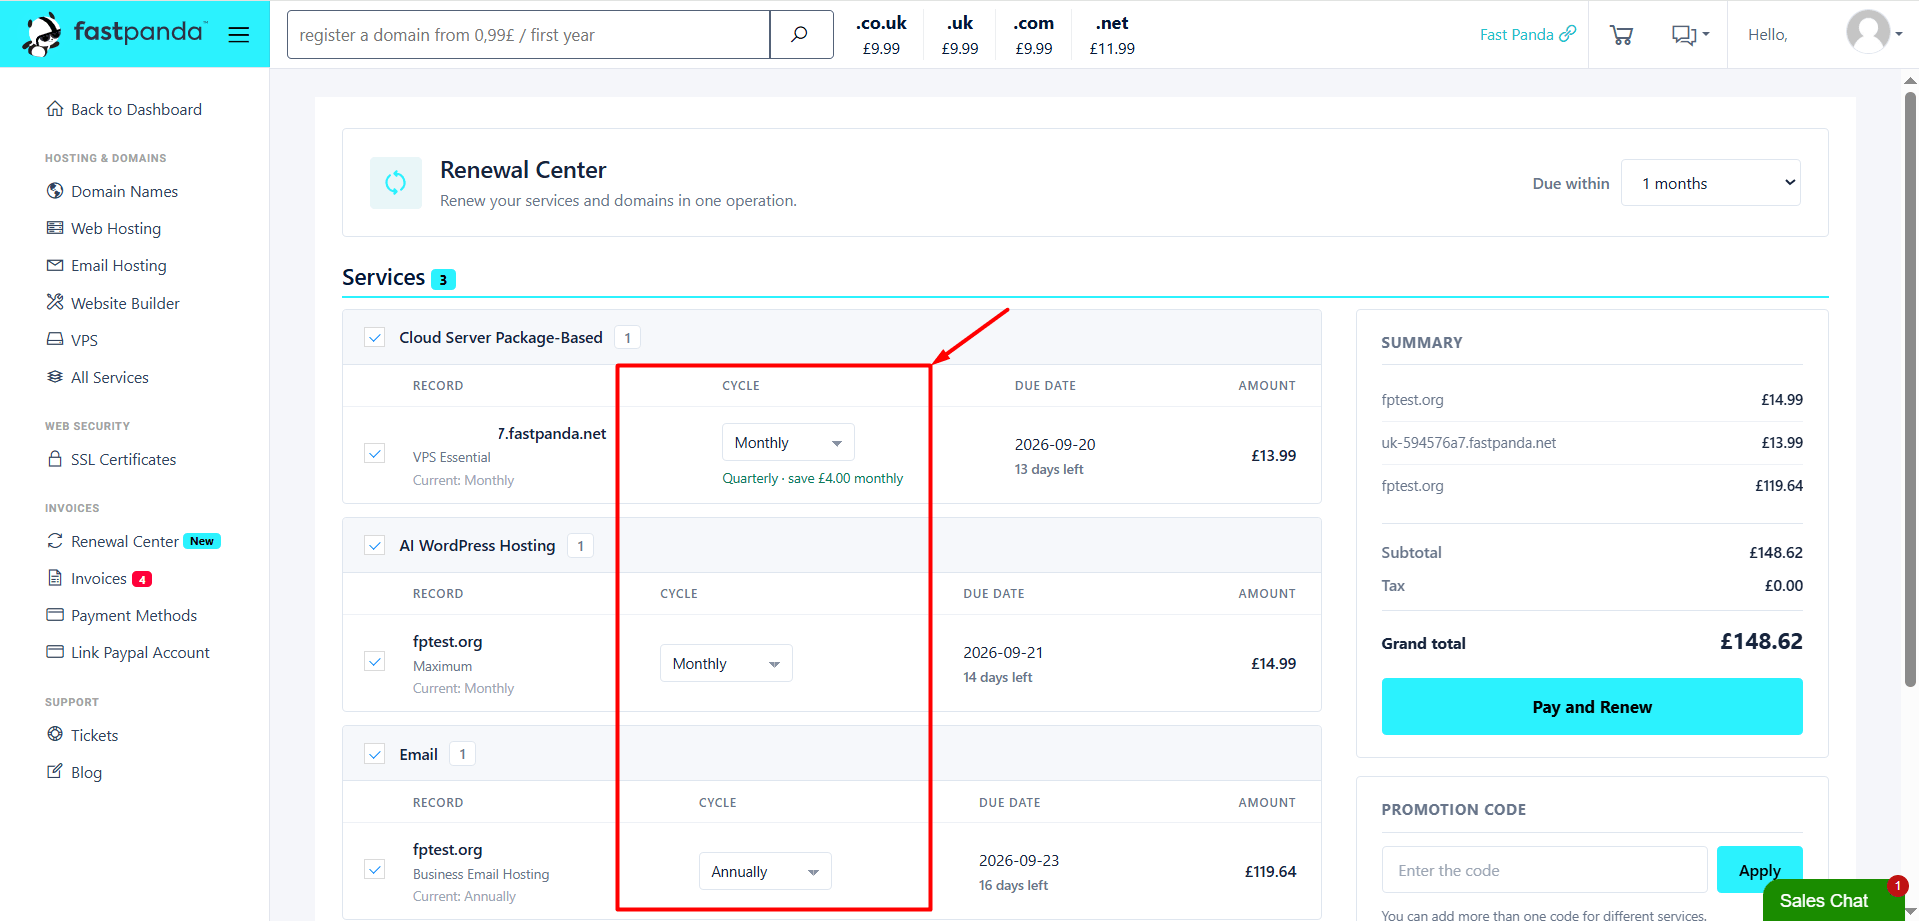Open the Business Email Hosting cycle dropdown
1919x921 pixels.
click(x=765, y=872)
